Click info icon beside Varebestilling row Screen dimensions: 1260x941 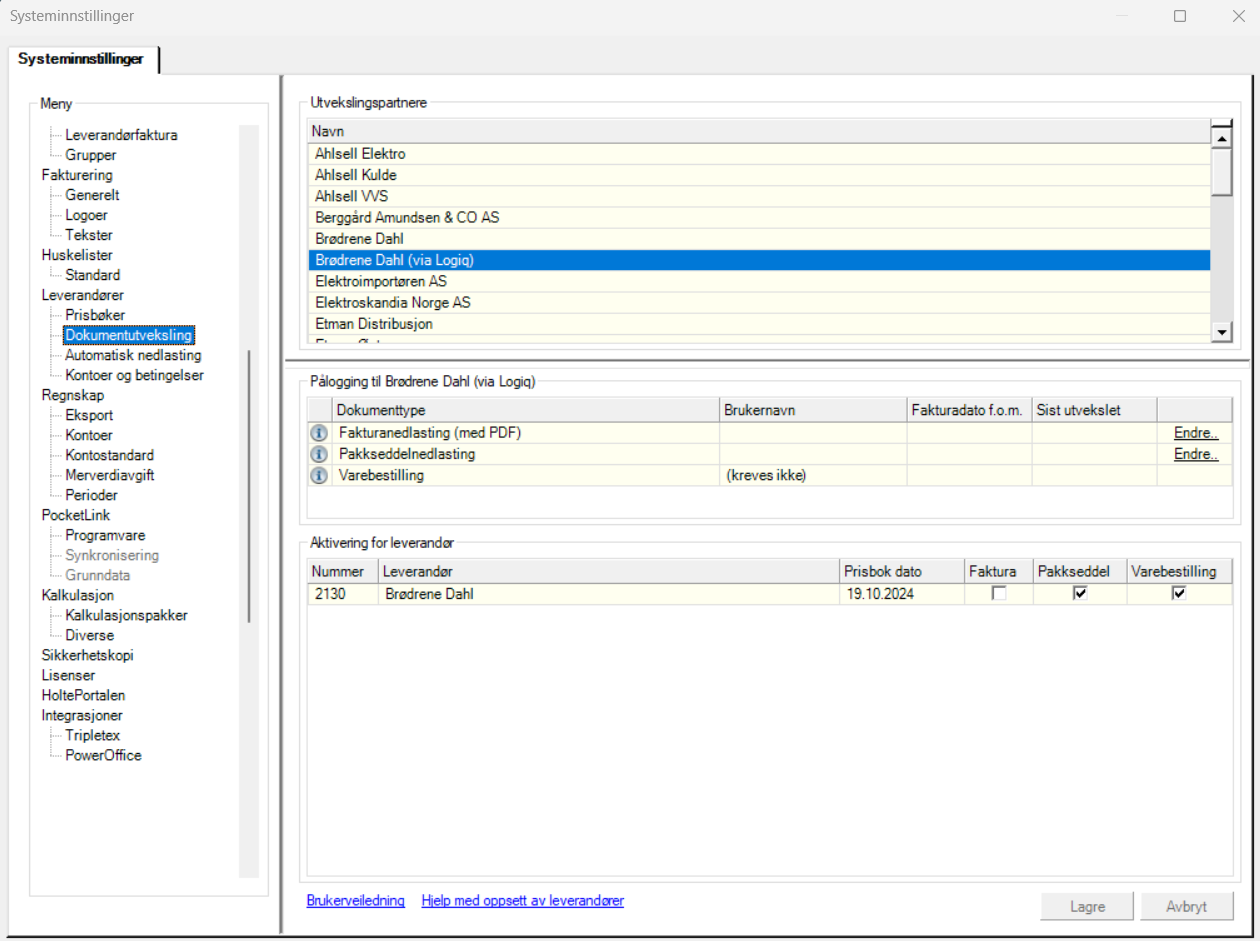pyautogui.click(x=319, y=476)
